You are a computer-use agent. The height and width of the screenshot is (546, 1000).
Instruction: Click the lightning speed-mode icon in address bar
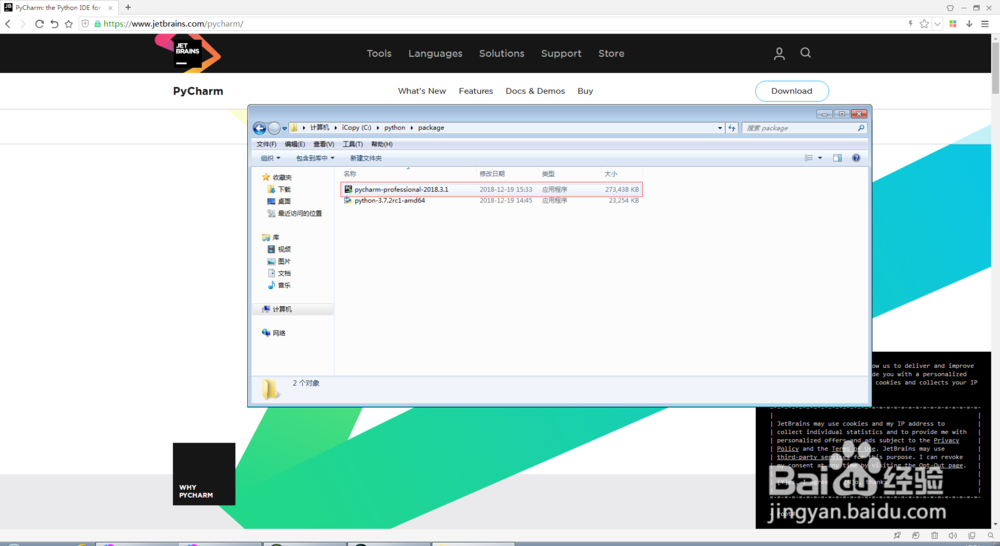(910, 24)
